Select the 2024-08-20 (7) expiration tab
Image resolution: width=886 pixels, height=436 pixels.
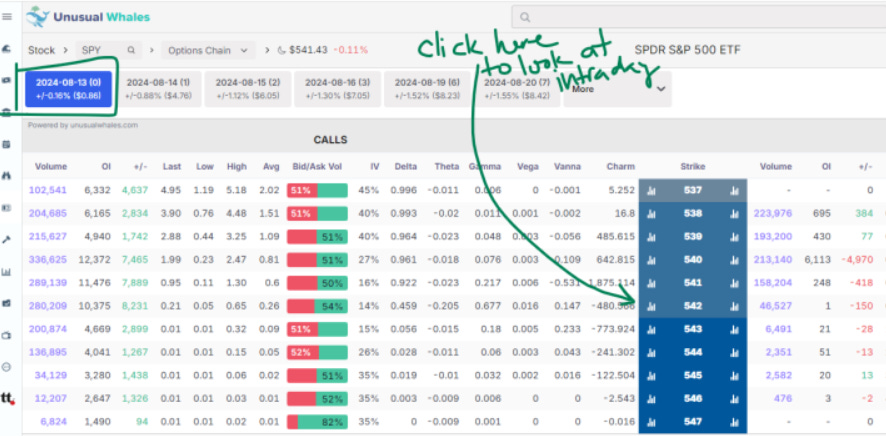pyautogui.click(x=516, y=89)
